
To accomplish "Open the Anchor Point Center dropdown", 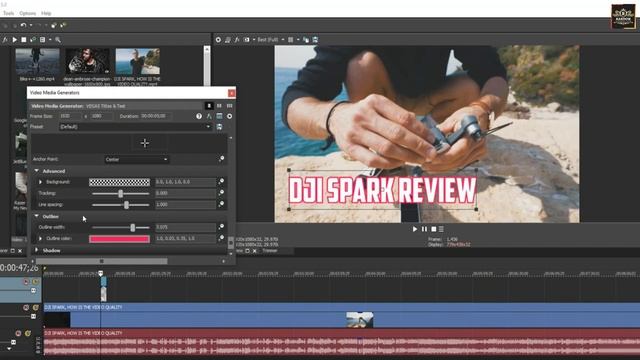I will pos(136,160).
